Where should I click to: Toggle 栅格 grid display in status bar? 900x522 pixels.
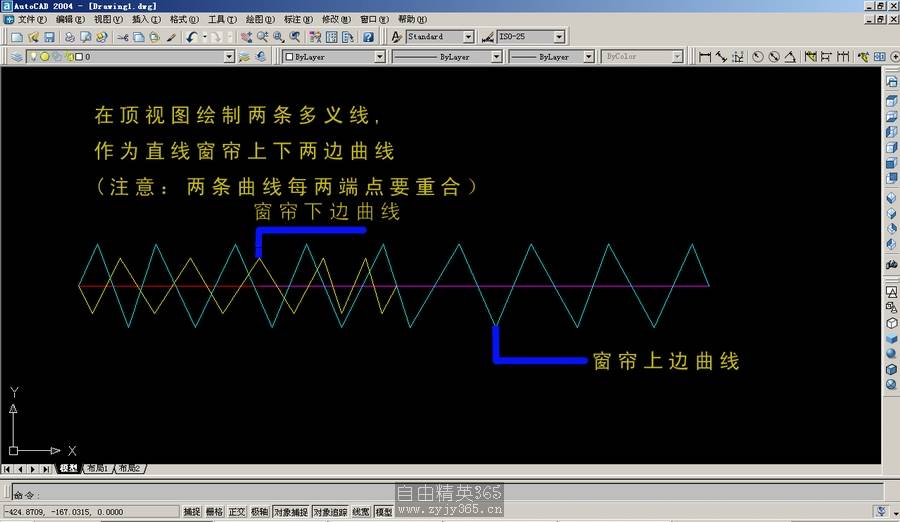214,512
